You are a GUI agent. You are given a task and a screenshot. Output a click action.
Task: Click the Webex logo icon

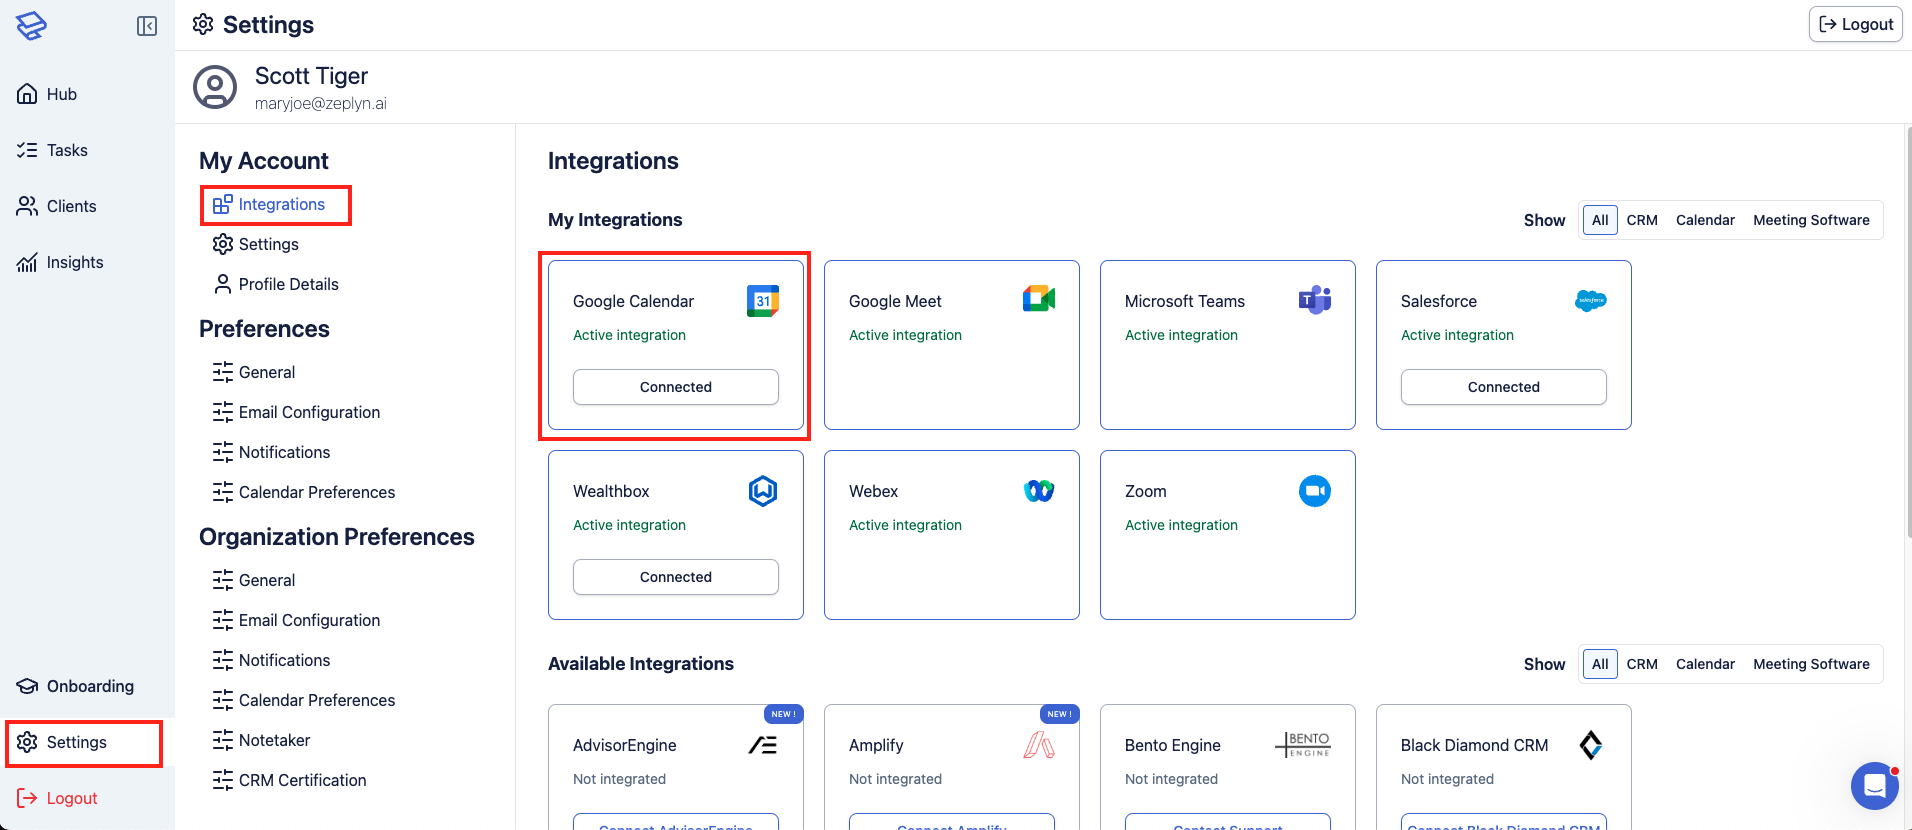(1038, 491)
